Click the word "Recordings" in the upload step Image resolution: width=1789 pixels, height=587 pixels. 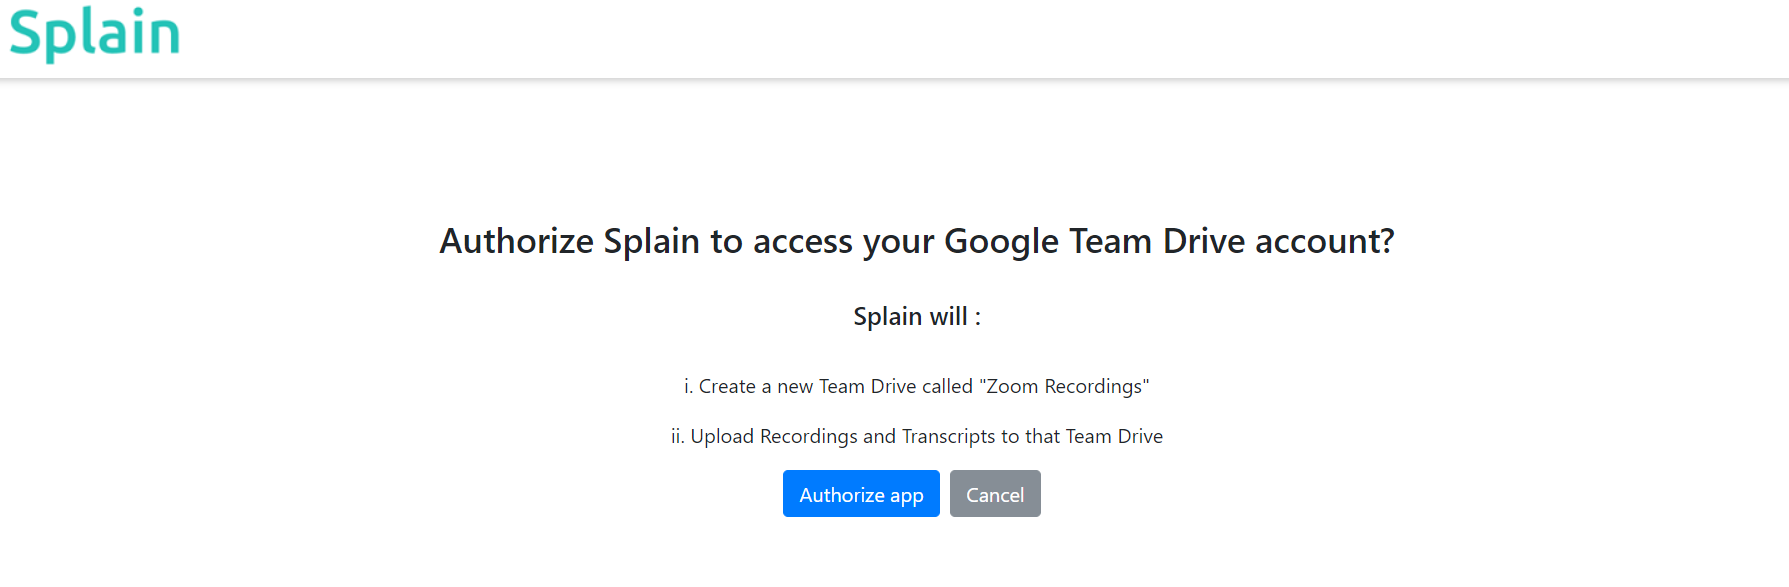(x=808, y=436)
